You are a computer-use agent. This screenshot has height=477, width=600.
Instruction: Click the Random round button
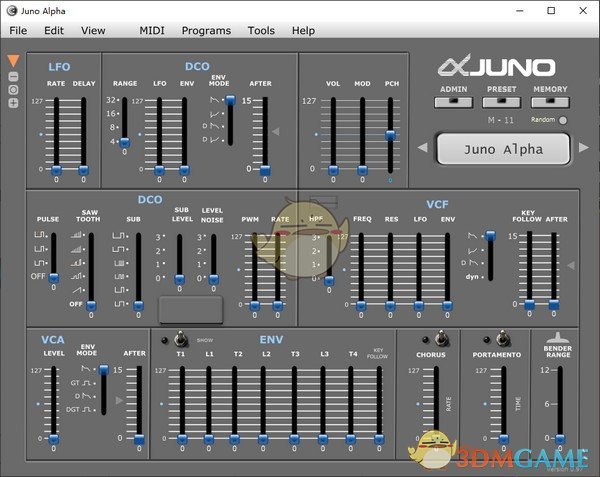pyautogui.click(x=563, y=120)
